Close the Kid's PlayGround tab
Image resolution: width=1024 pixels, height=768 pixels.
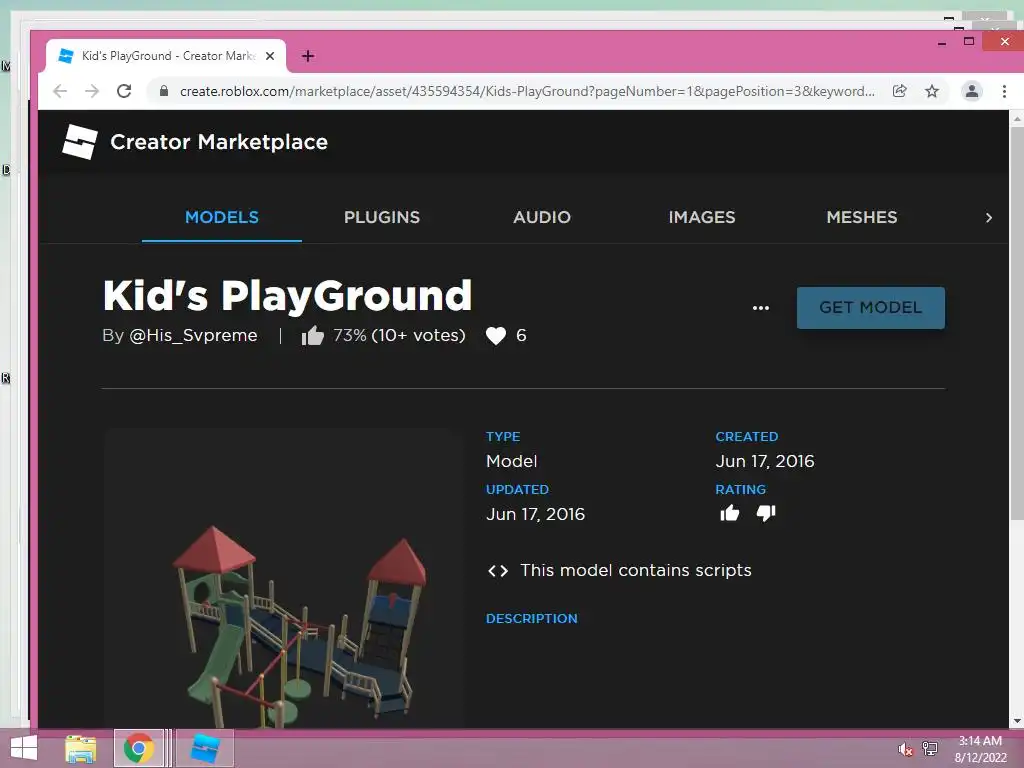[270, 56]
